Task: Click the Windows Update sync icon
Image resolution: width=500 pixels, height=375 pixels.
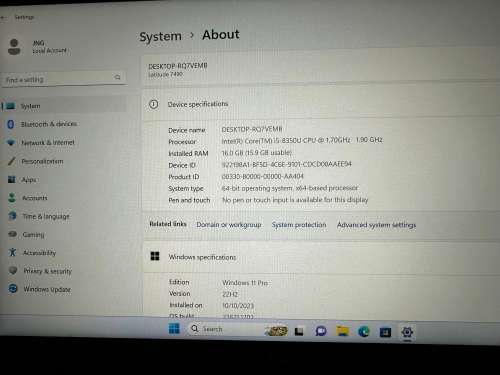Action: (13, 289)
